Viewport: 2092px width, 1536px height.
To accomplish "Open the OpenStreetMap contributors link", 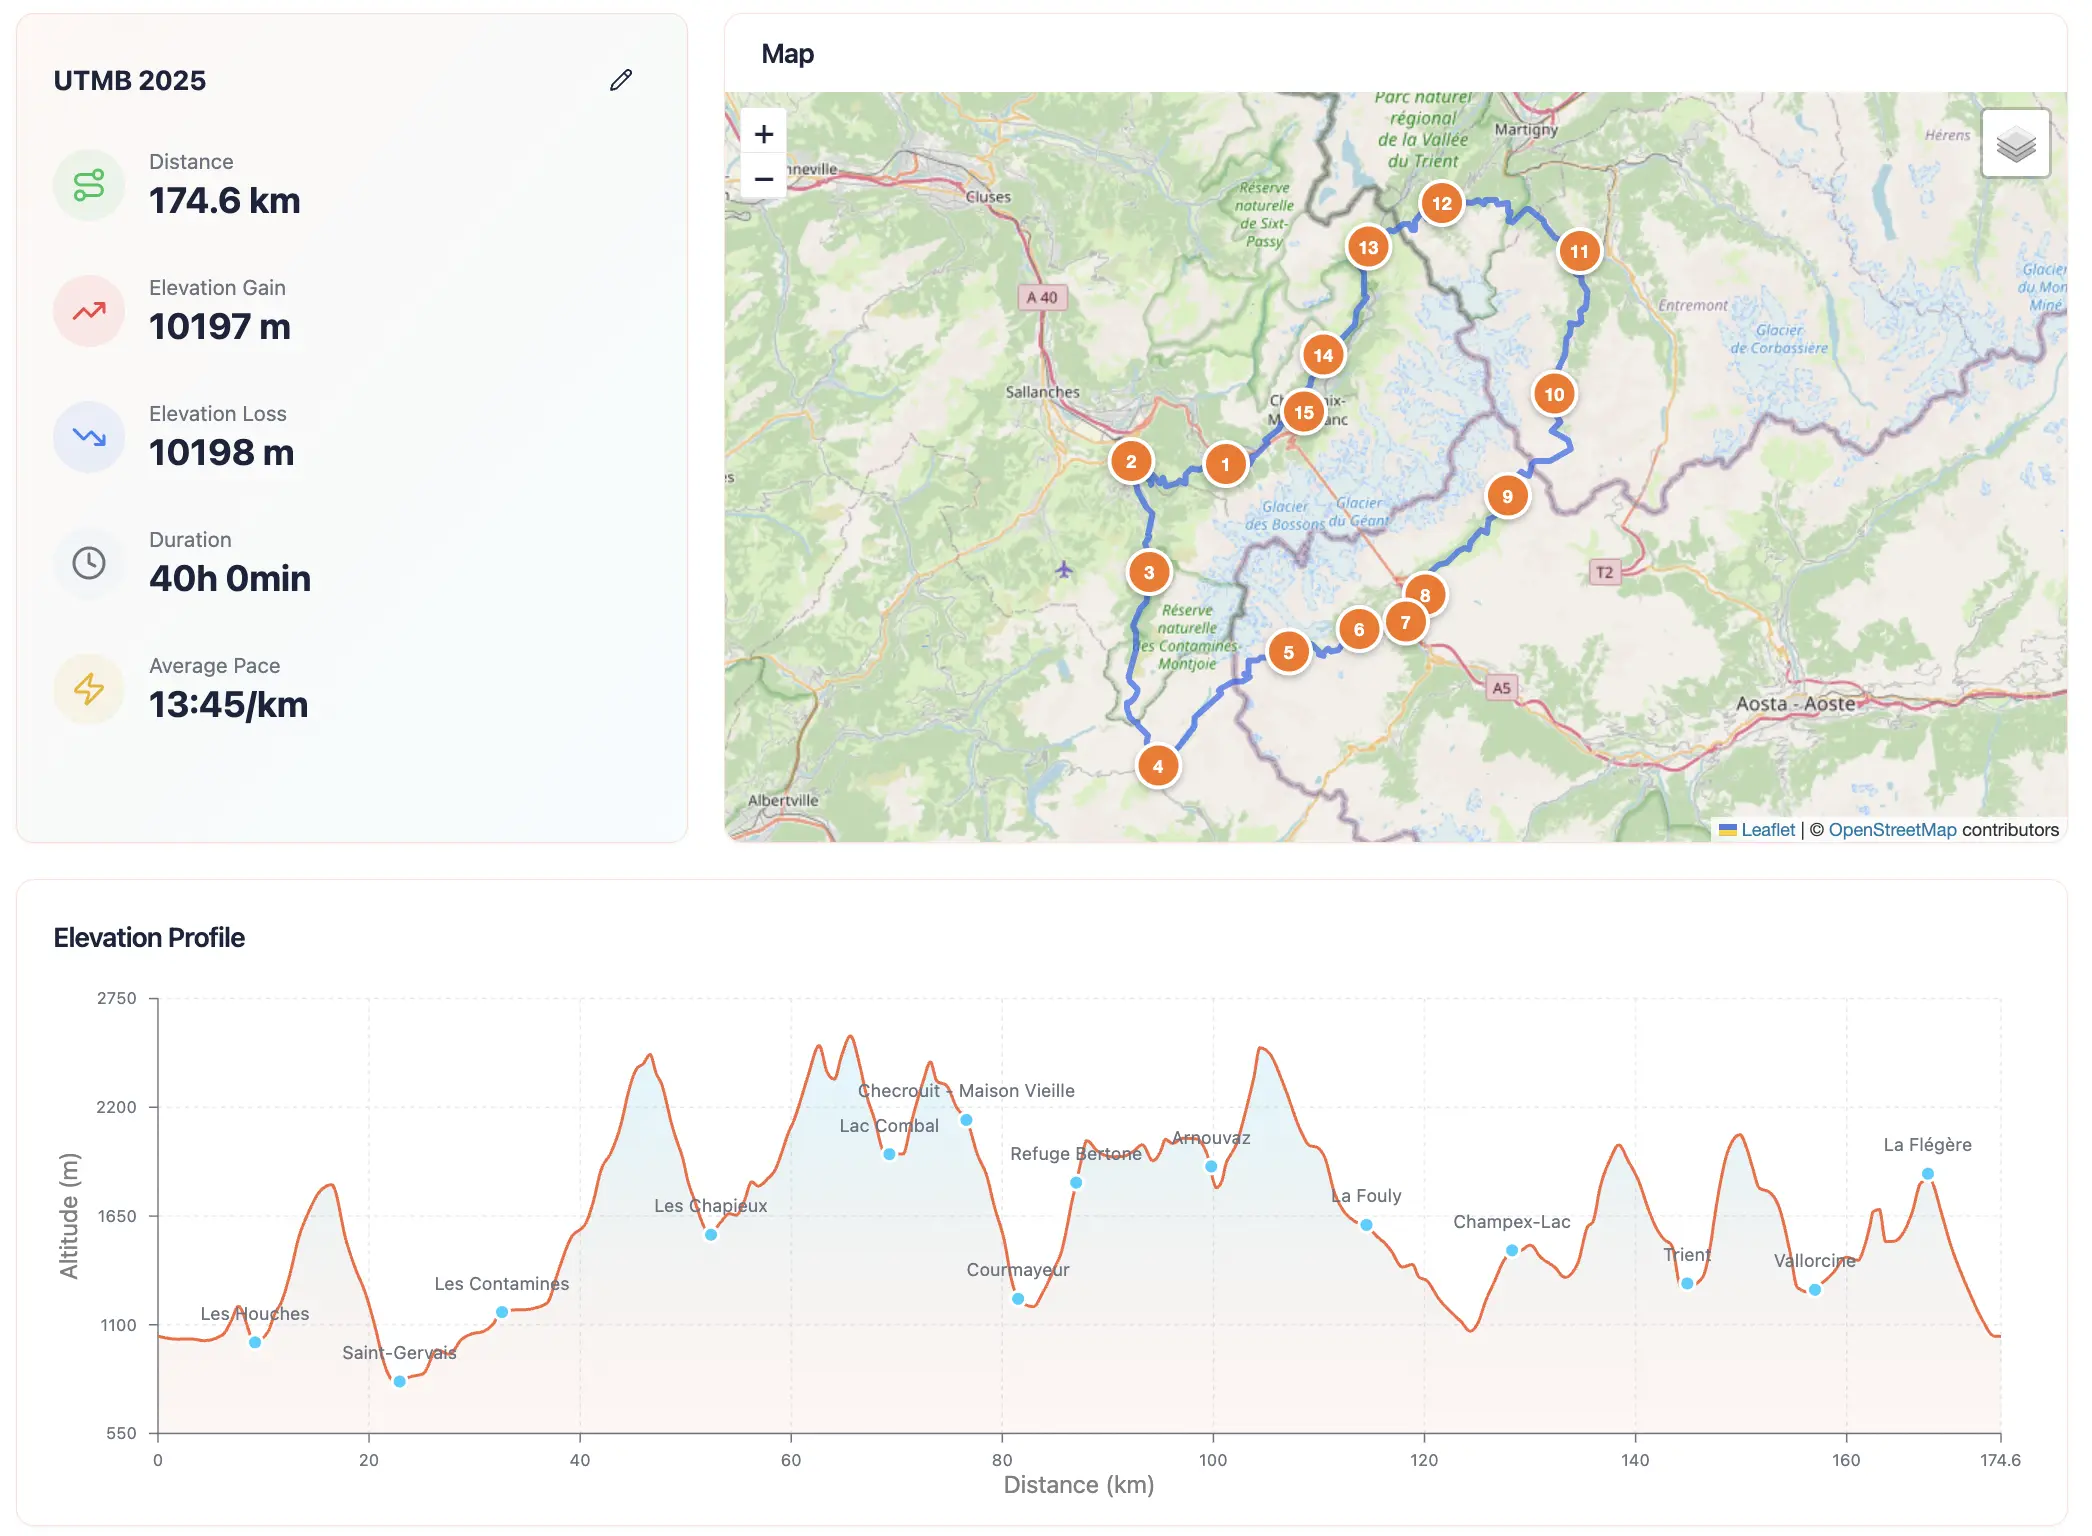I will pos(1892,830).
